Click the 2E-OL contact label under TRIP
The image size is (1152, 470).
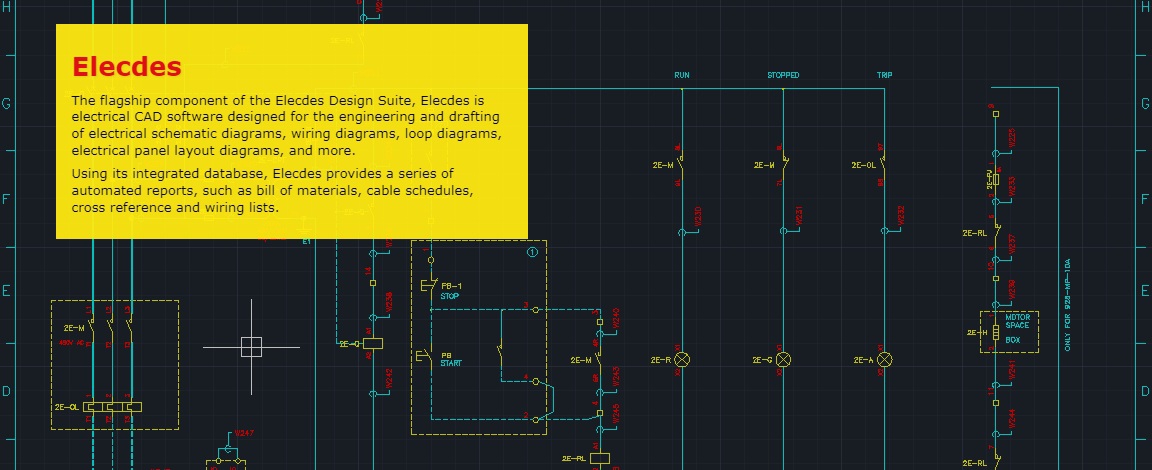tap(863, 165)
